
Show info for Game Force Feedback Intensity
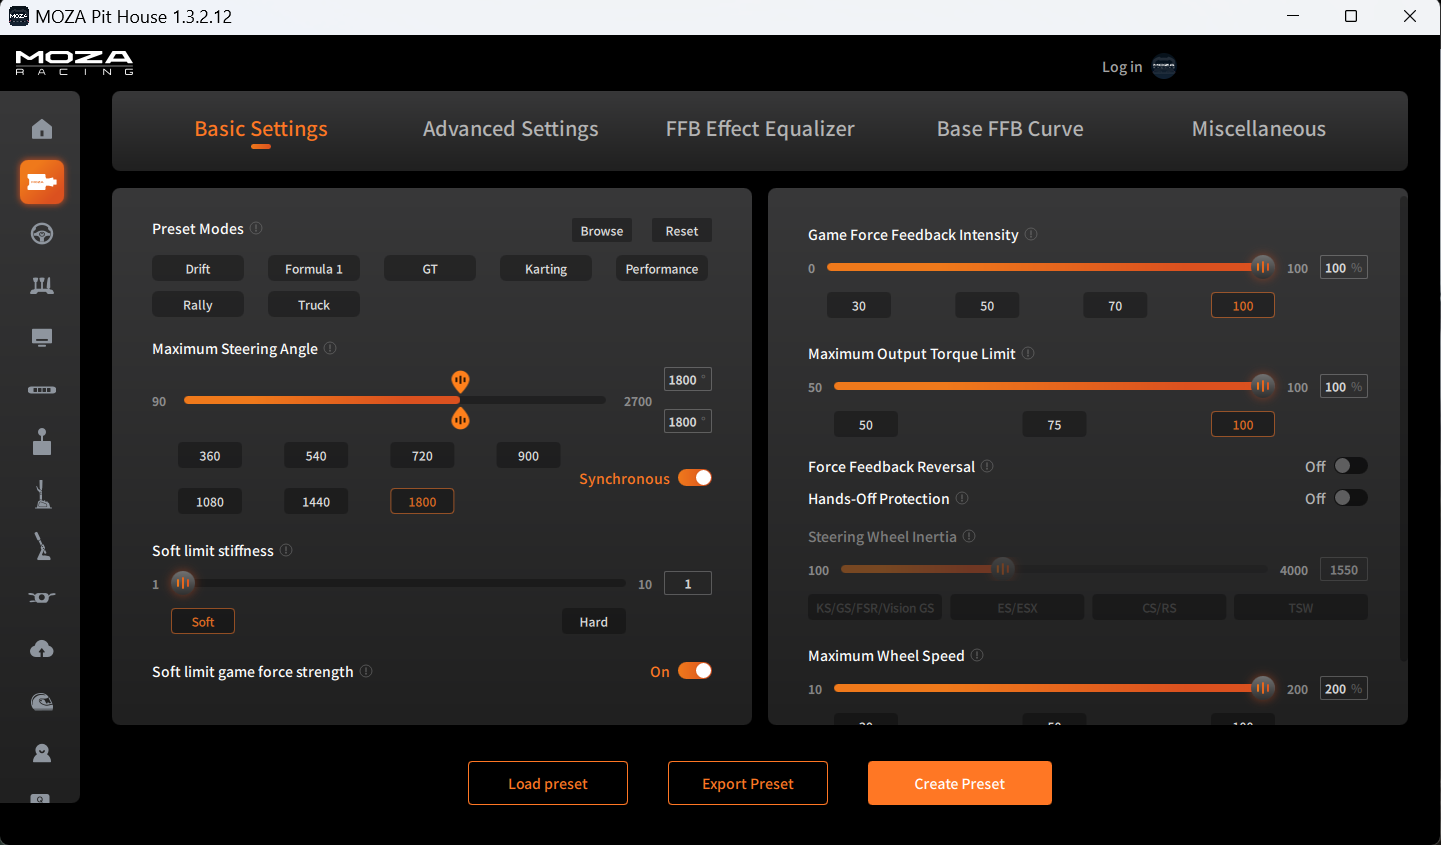click(x=1031, y=234)
